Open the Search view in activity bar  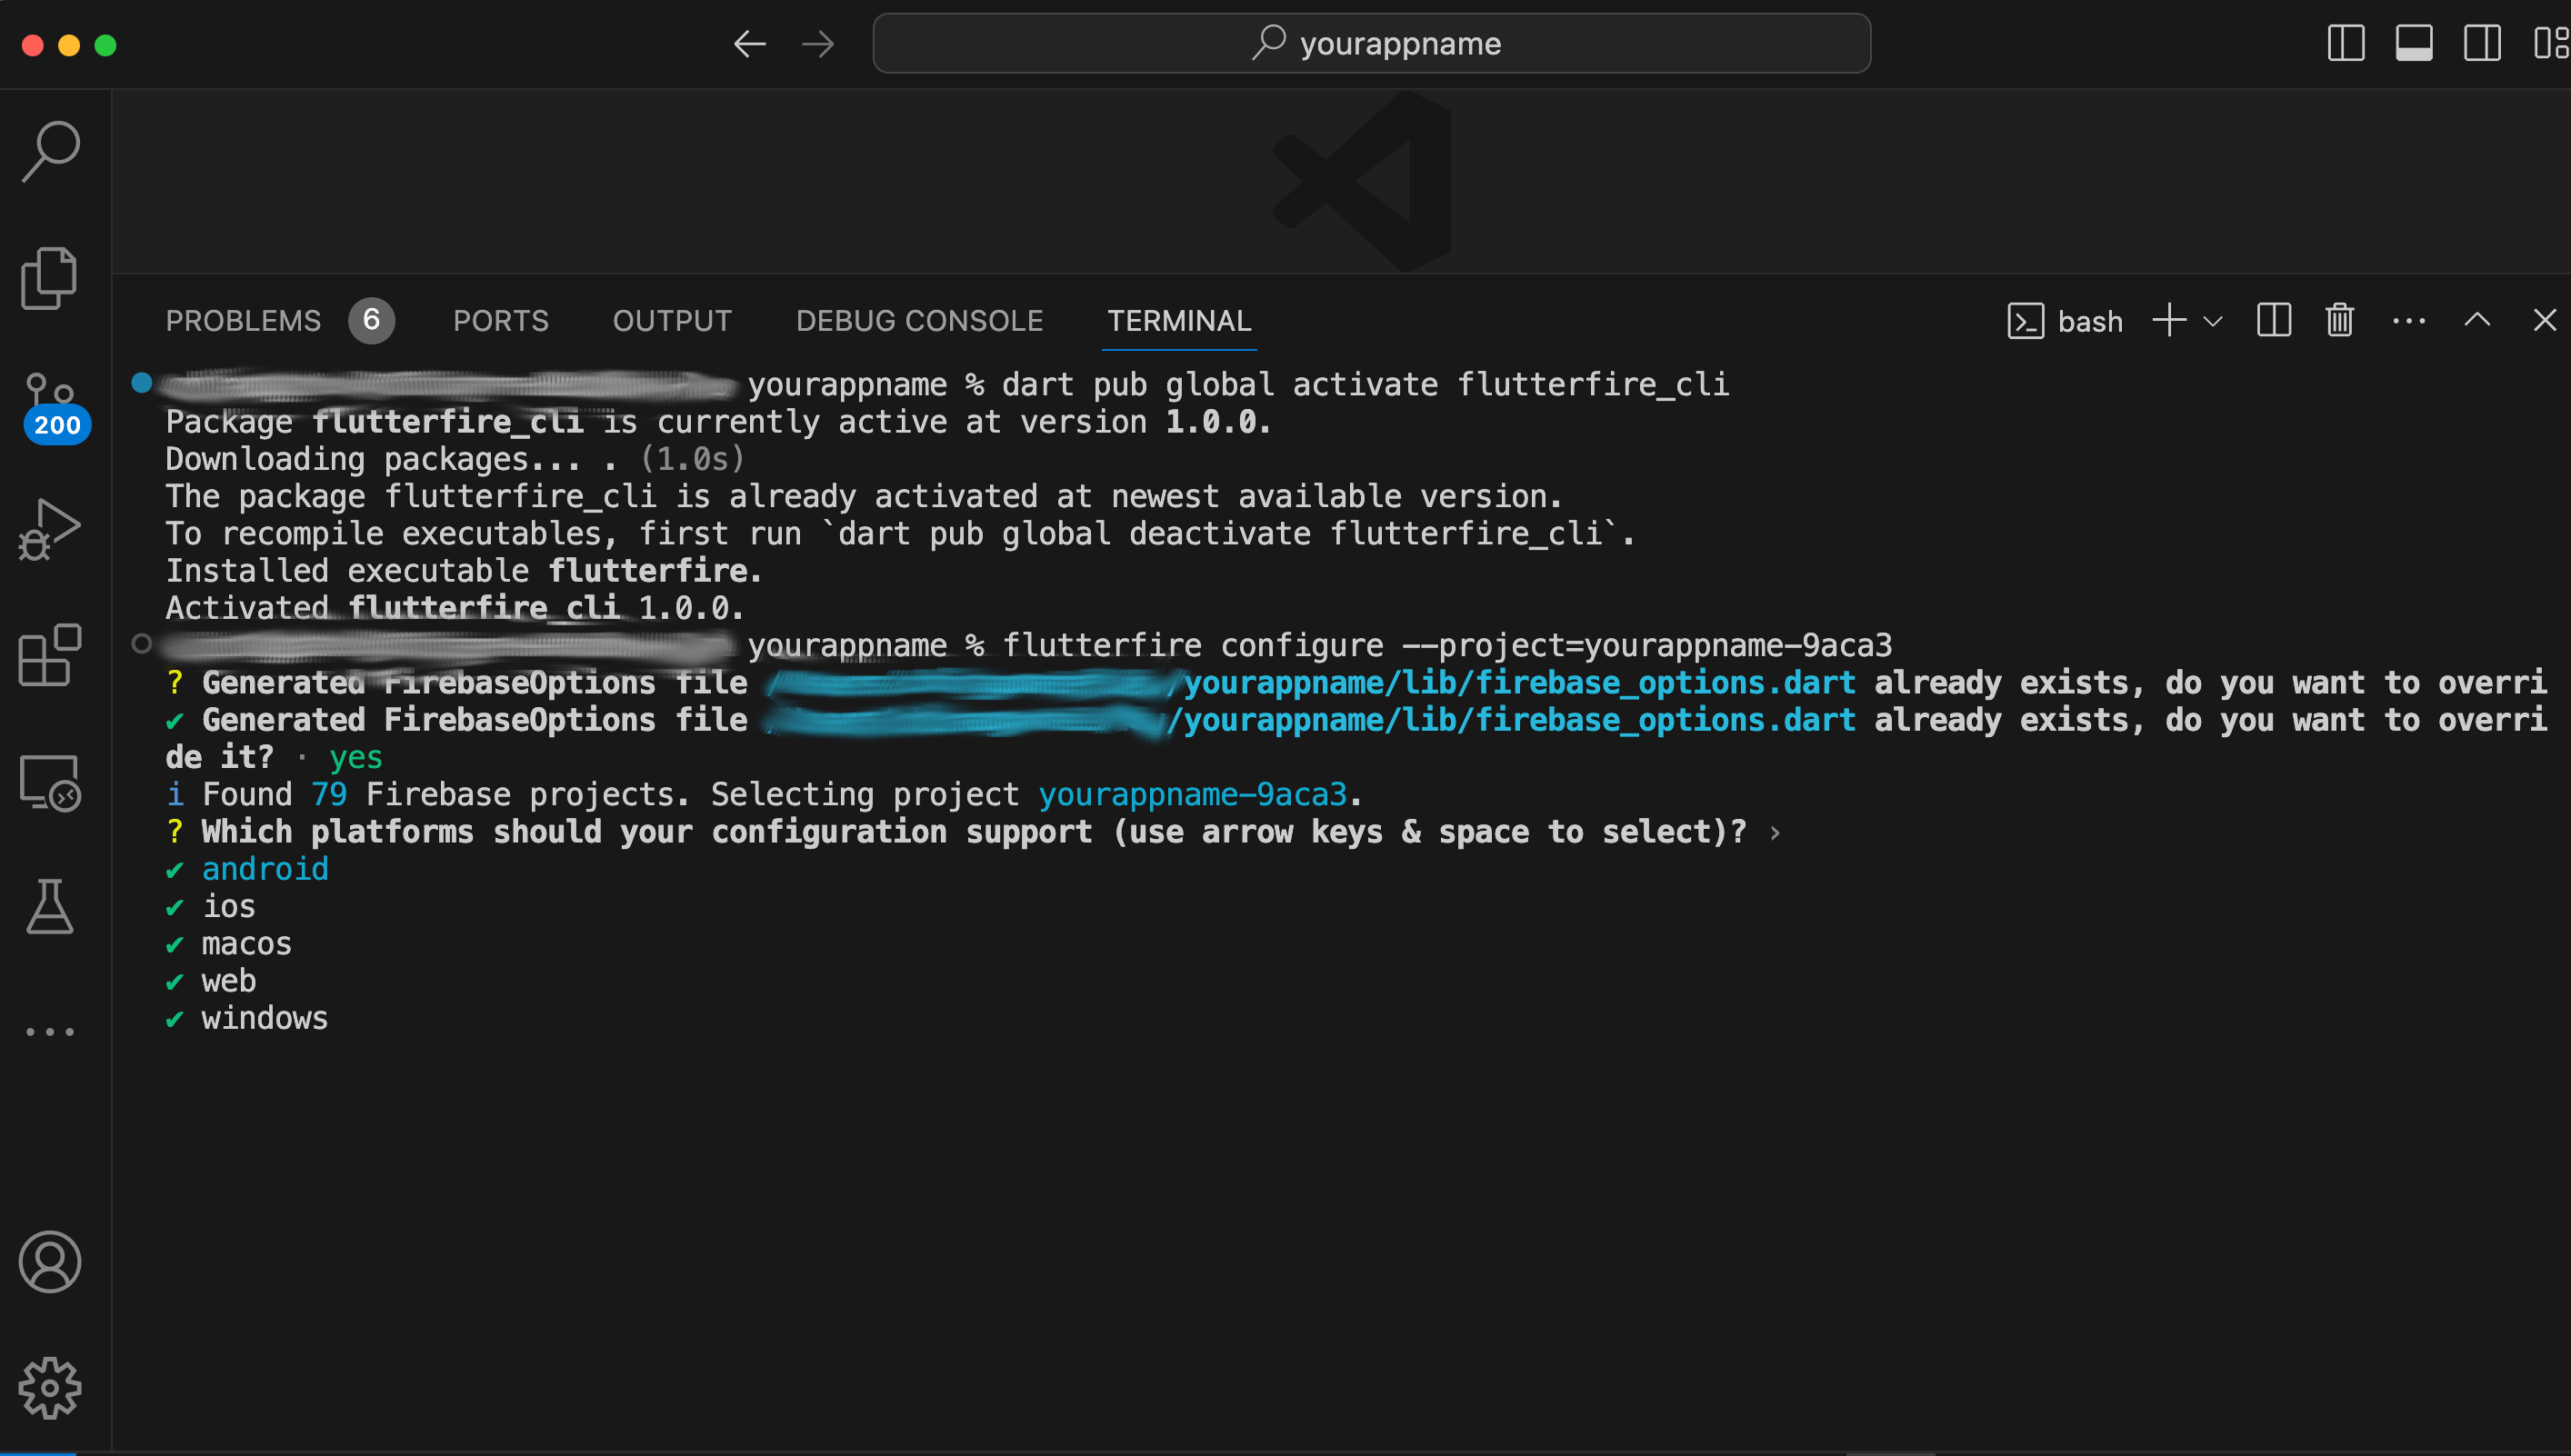(x=50, y=151)
